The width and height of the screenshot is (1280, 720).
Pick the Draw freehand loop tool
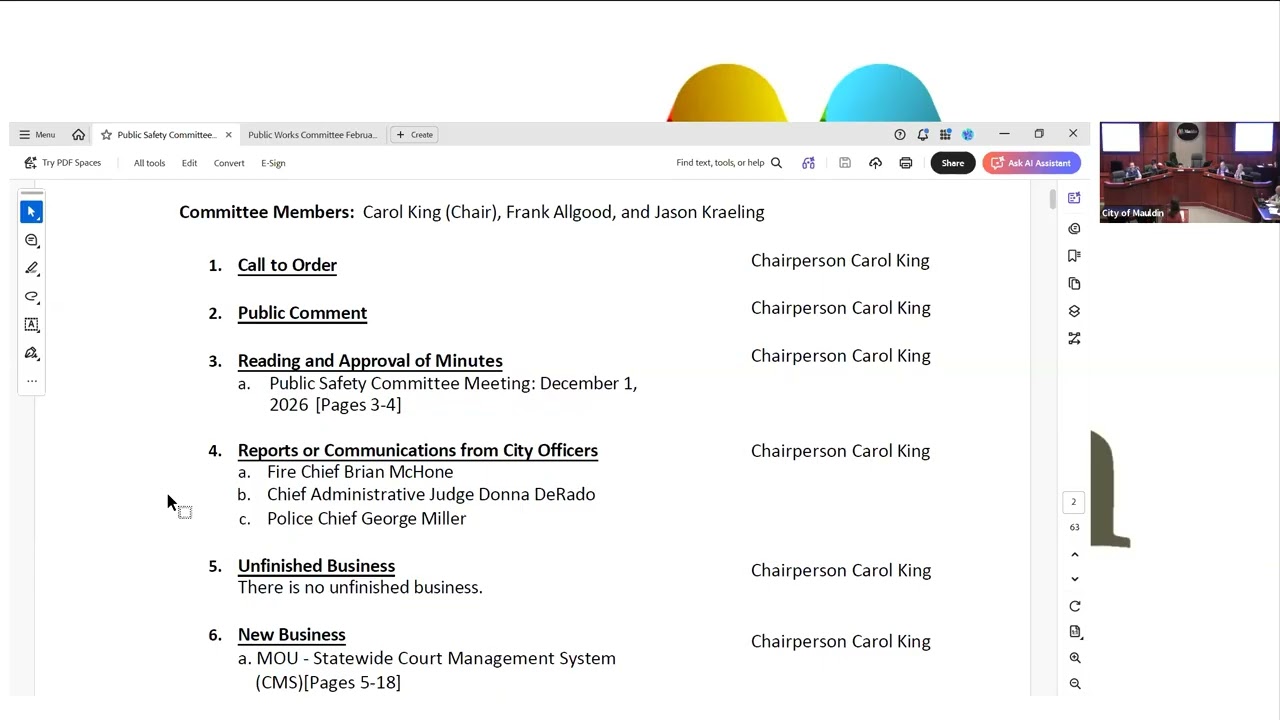click(32, 297)
